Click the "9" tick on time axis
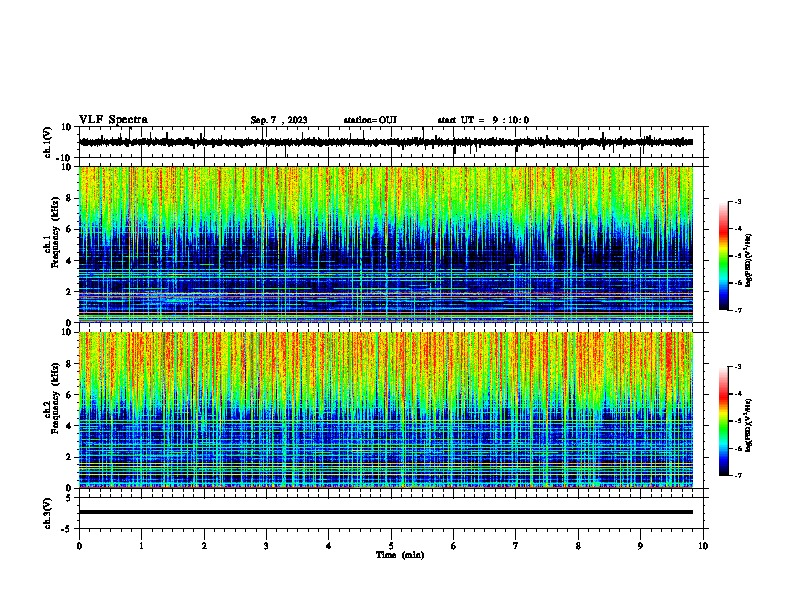This screenshot has width=792, height=612. coord(640,546)
